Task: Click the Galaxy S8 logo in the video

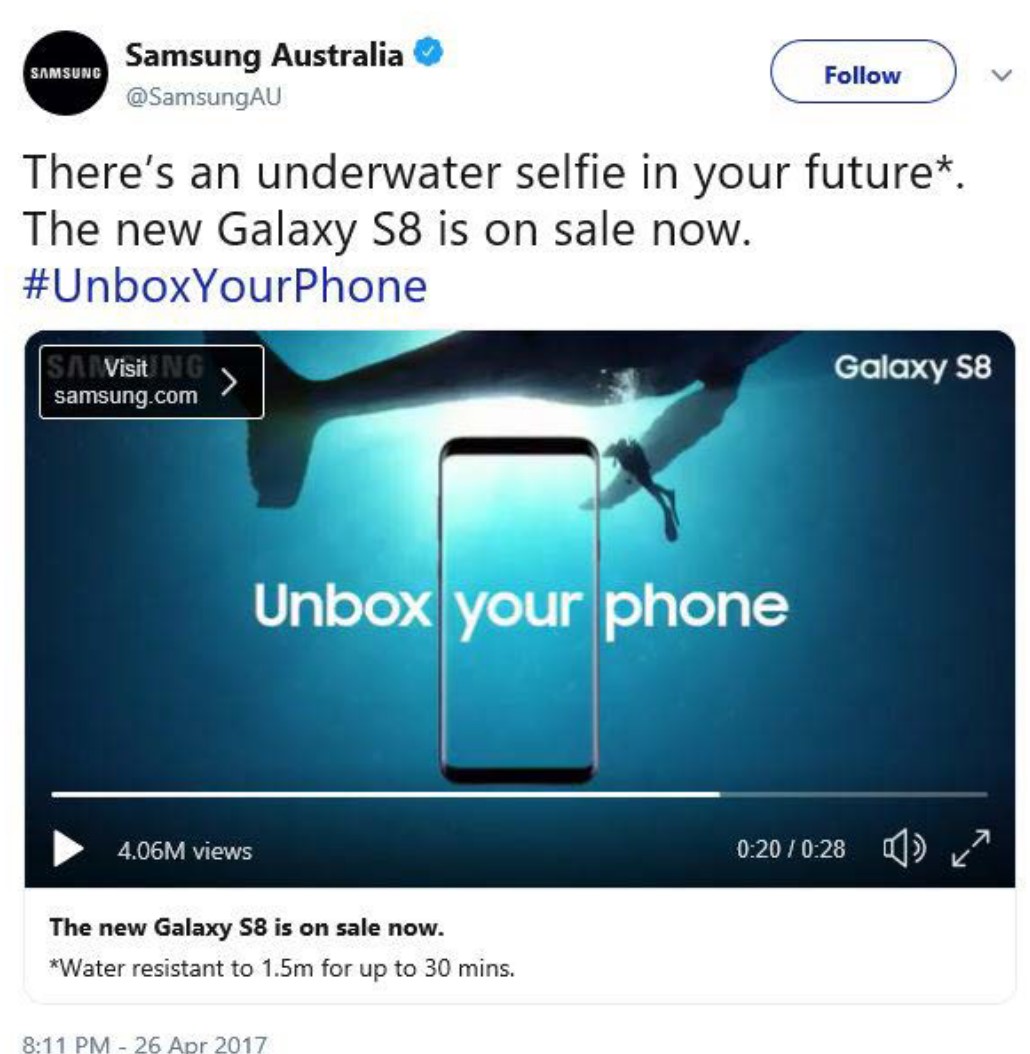Action: pos(912,368)
